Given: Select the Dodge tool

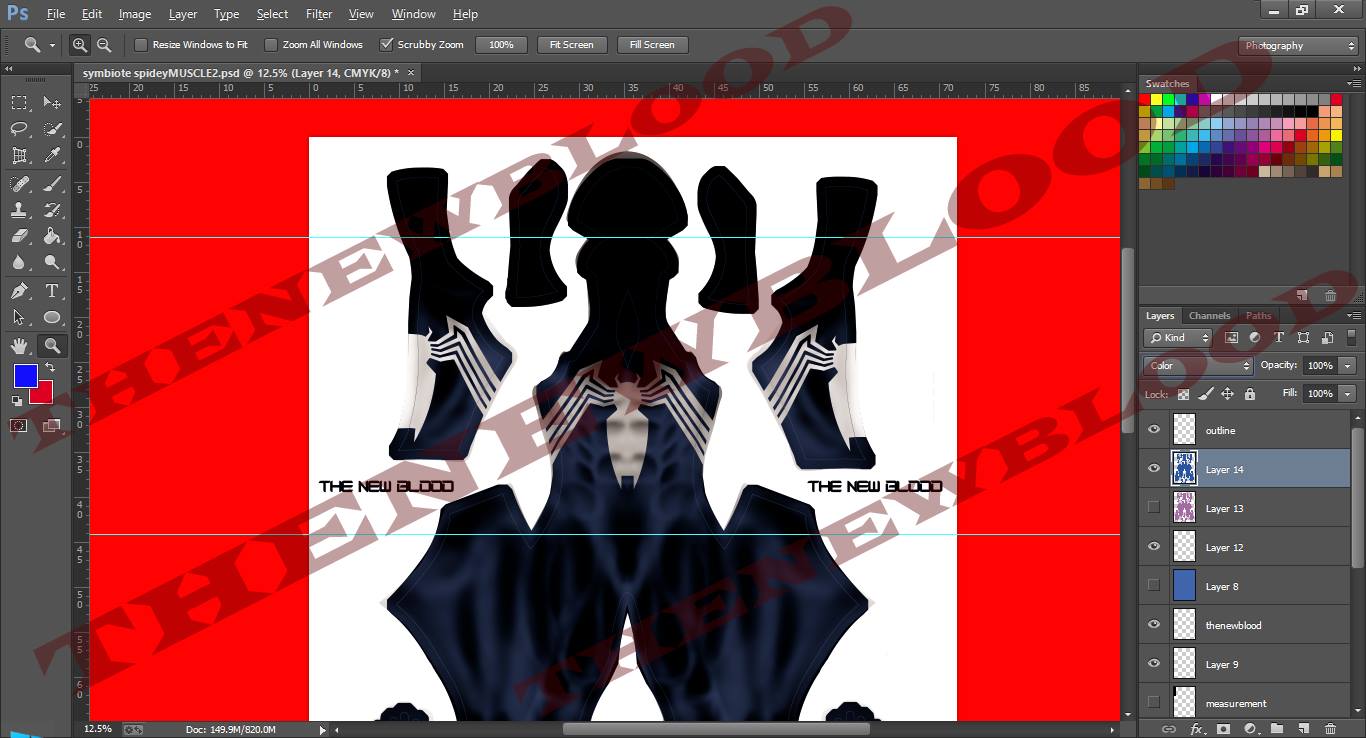Looking at the screenshot, I should [52, 263].
